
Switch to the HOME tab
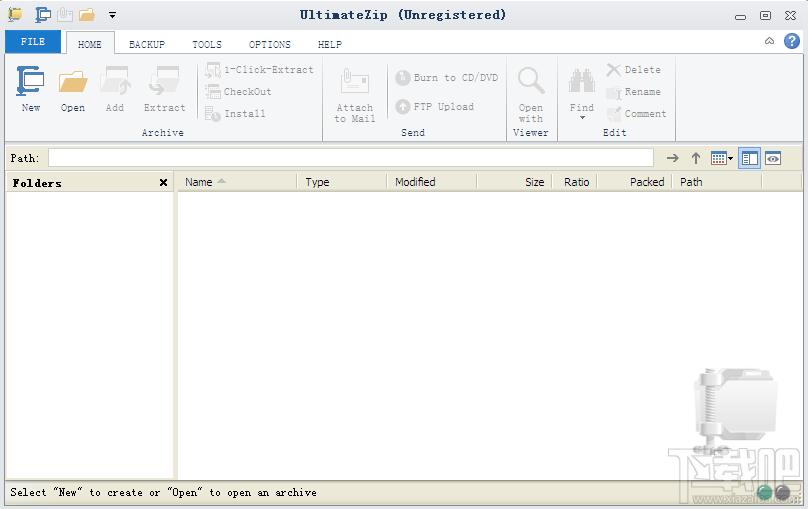(x=90, y=44)
